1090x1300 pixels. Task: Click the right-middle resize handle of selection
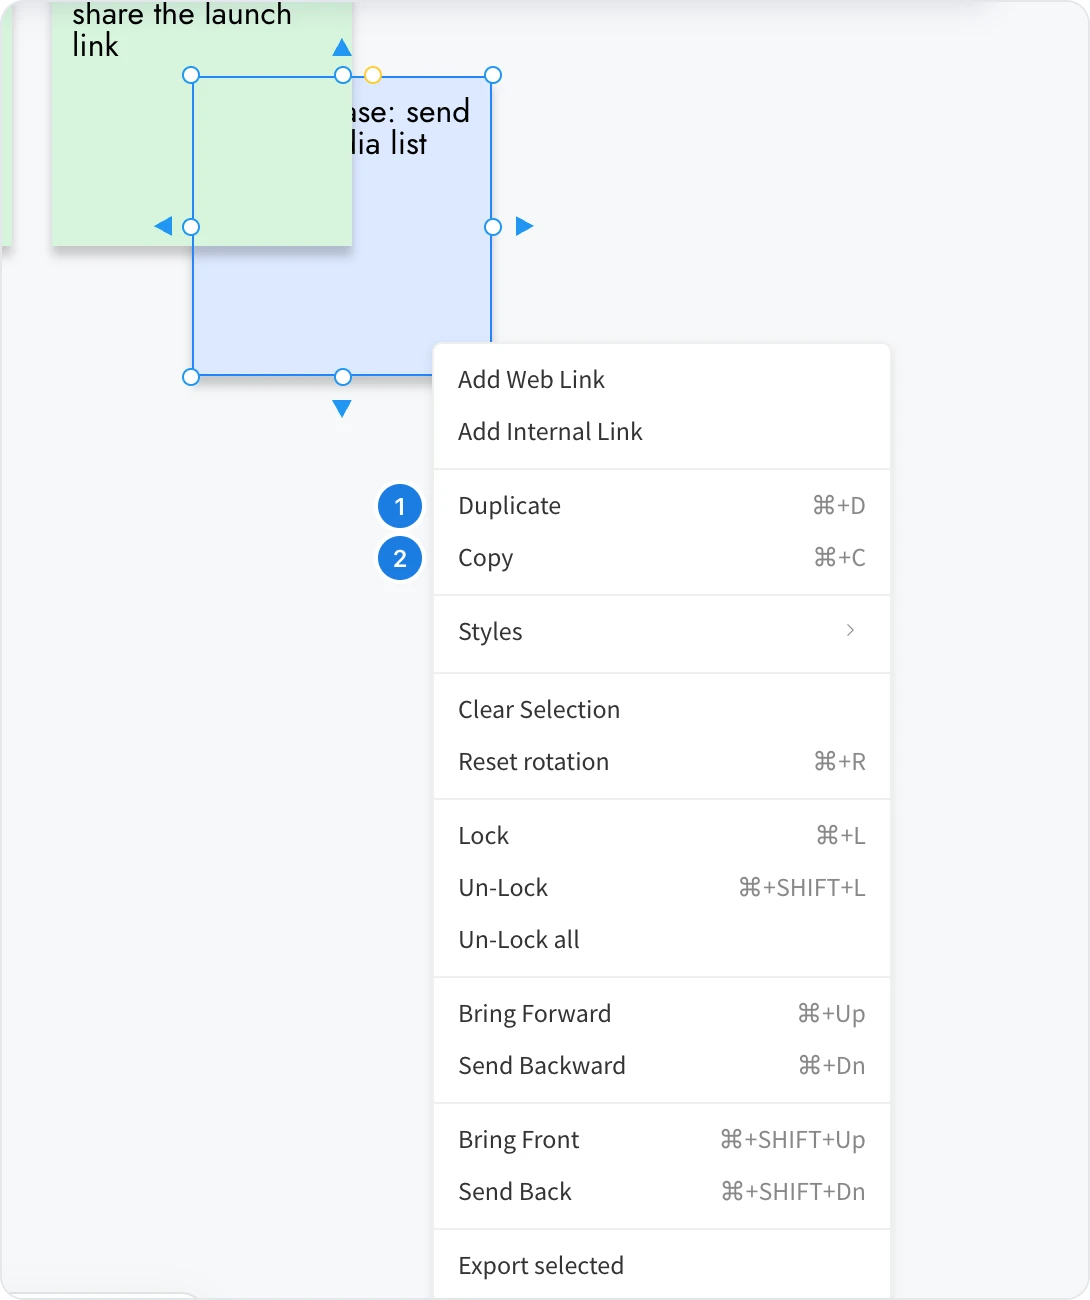493,227
